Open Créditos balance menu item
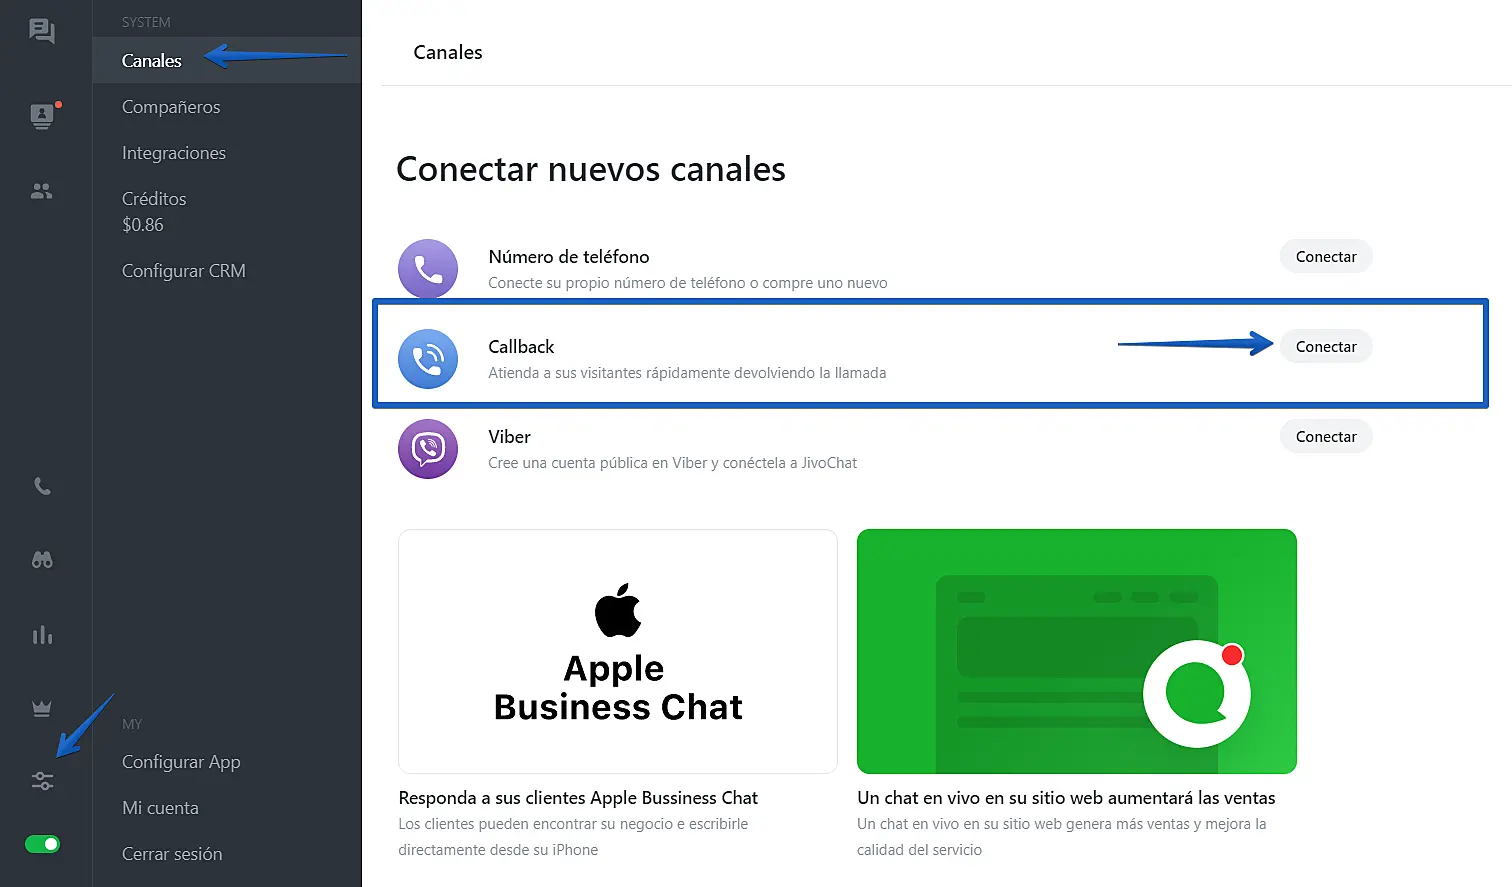The width and height of the screenshot is (1512, 887). 154,211
